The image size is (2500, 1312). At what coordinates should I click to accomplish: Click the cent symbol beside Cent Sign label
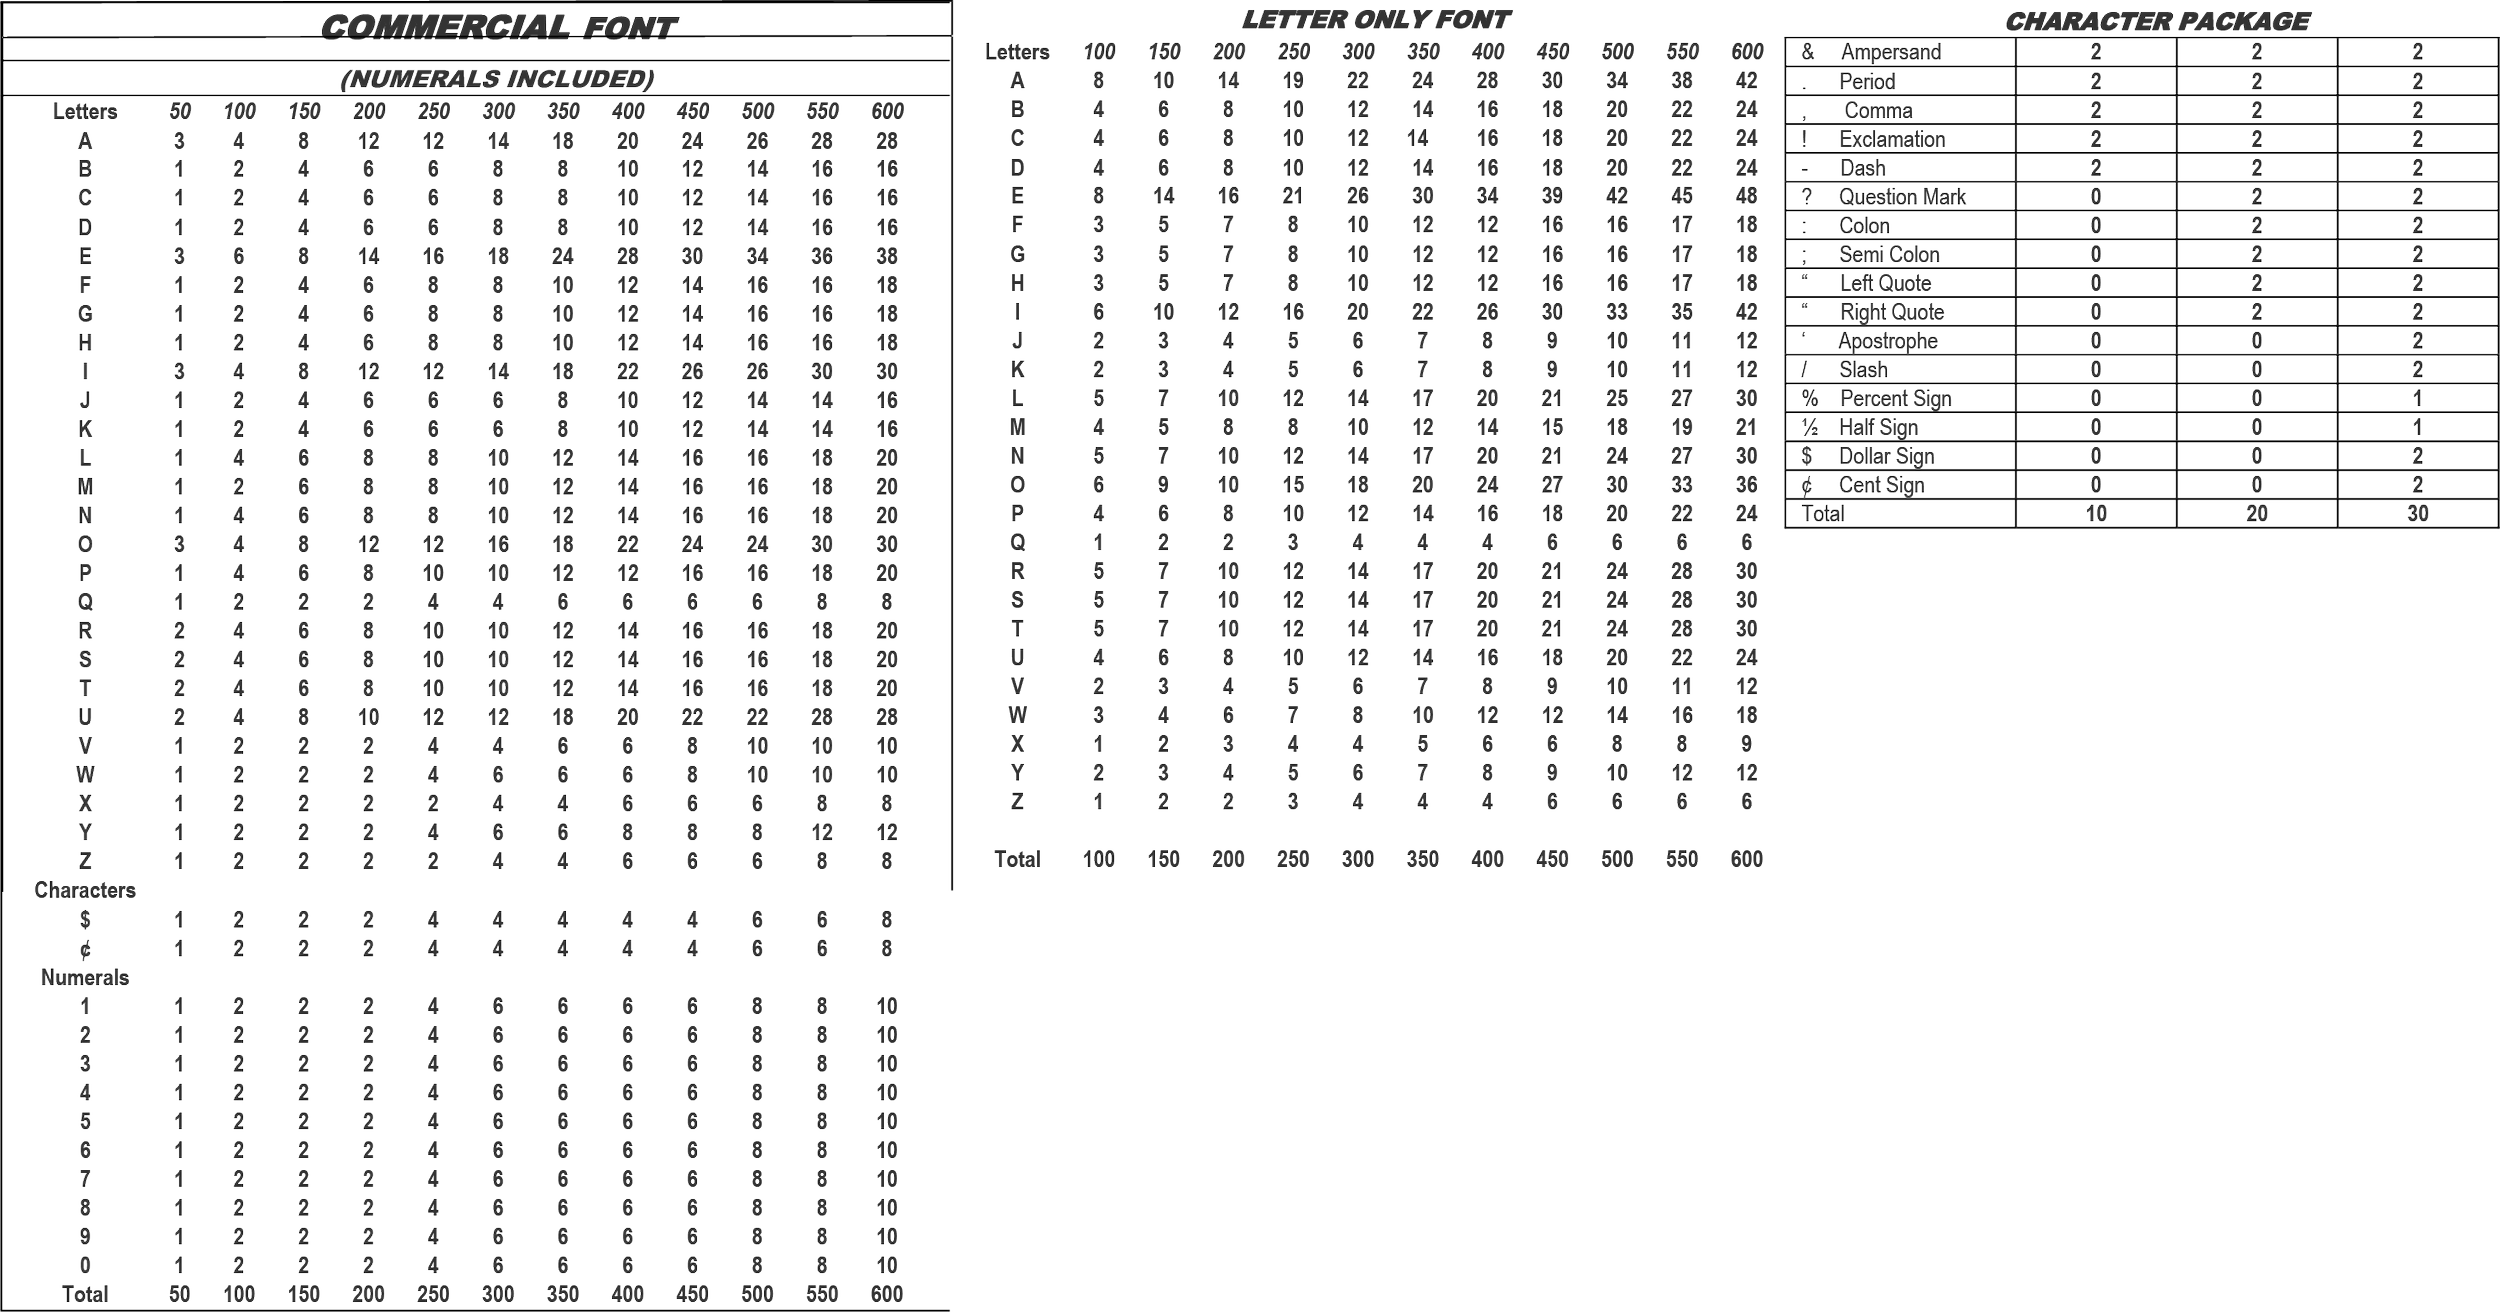(1806, 486)
